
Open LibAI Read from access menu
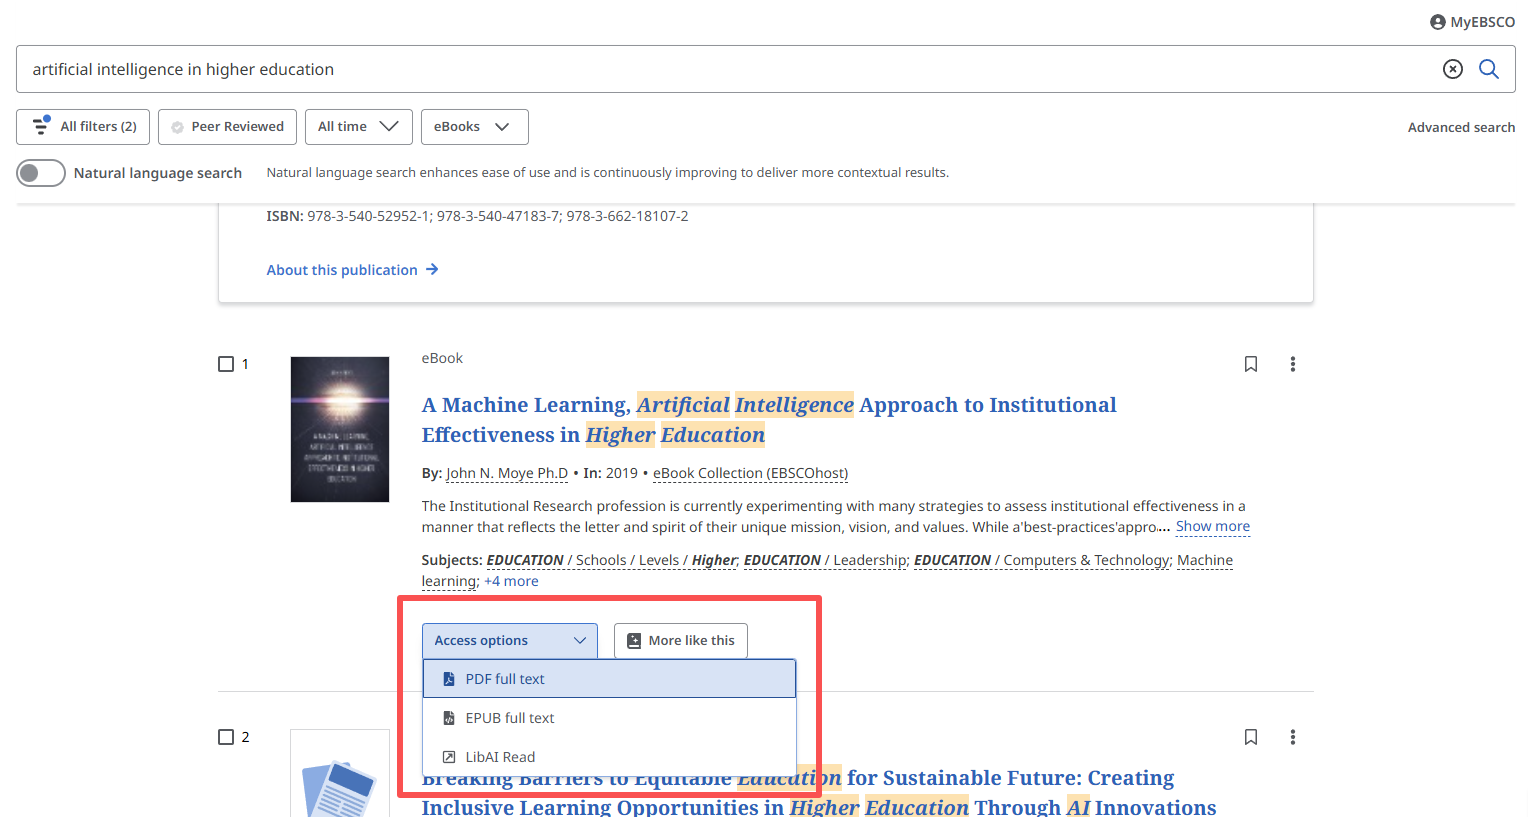pos(500,757)
